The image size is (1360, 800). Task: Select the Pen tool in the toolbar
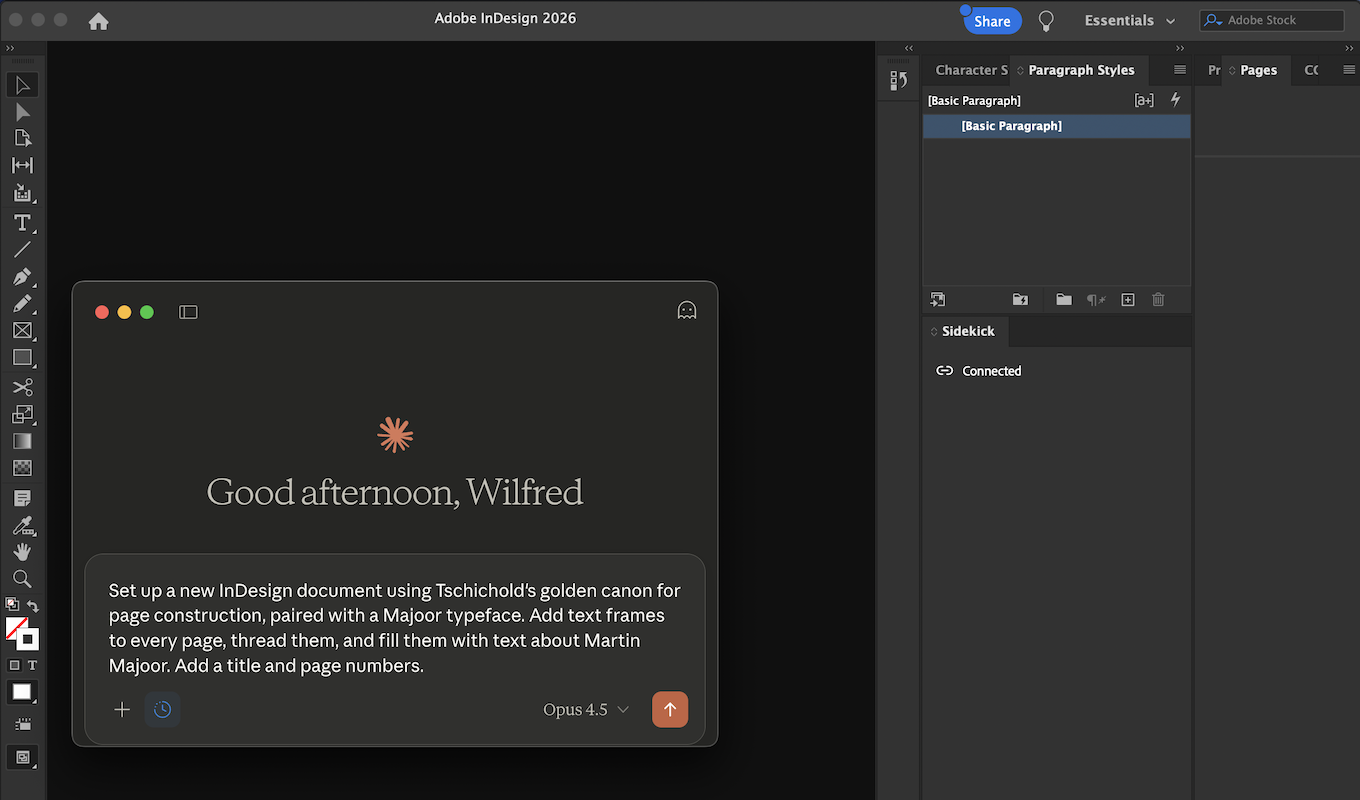coord(22,278)
